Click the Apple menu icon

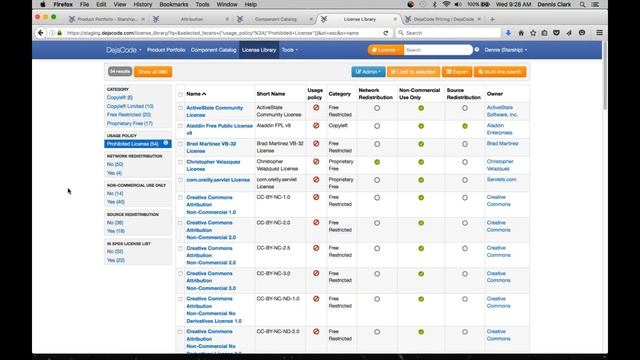[42, 4]
